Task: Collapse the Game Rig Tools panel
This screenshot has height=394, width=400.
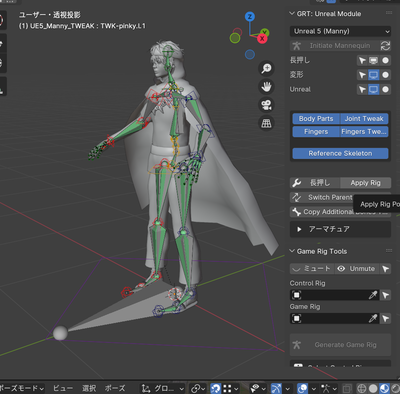Action: click(x=318, y=251)
